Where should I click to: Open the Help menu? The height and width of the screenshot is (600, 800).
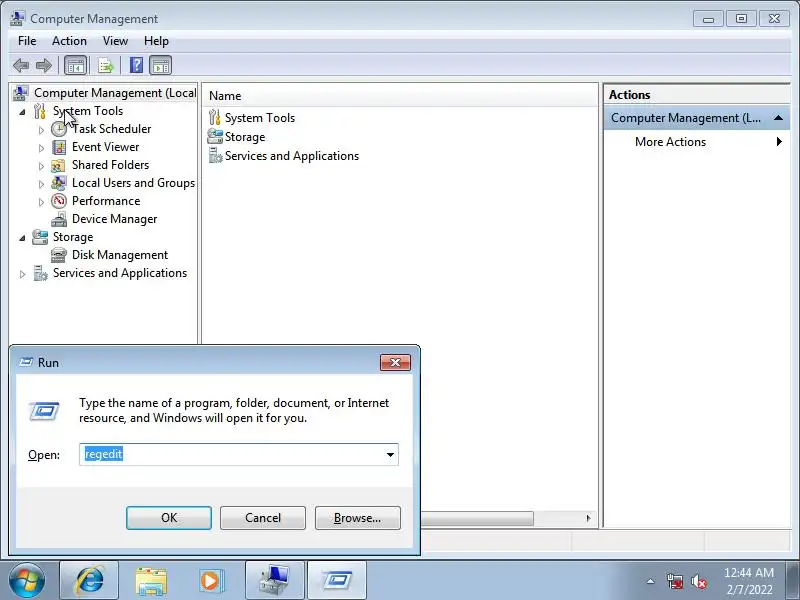click(x=156, y=41)
